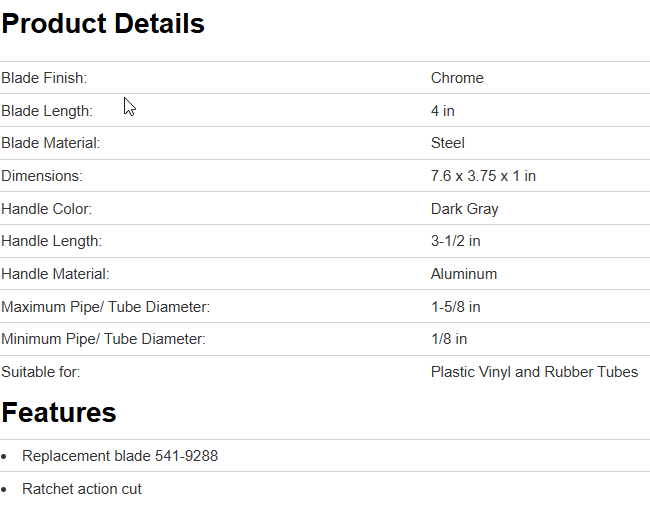Select the Dark Gray handle color value
650x505 pixels.
tap(465, 209)
